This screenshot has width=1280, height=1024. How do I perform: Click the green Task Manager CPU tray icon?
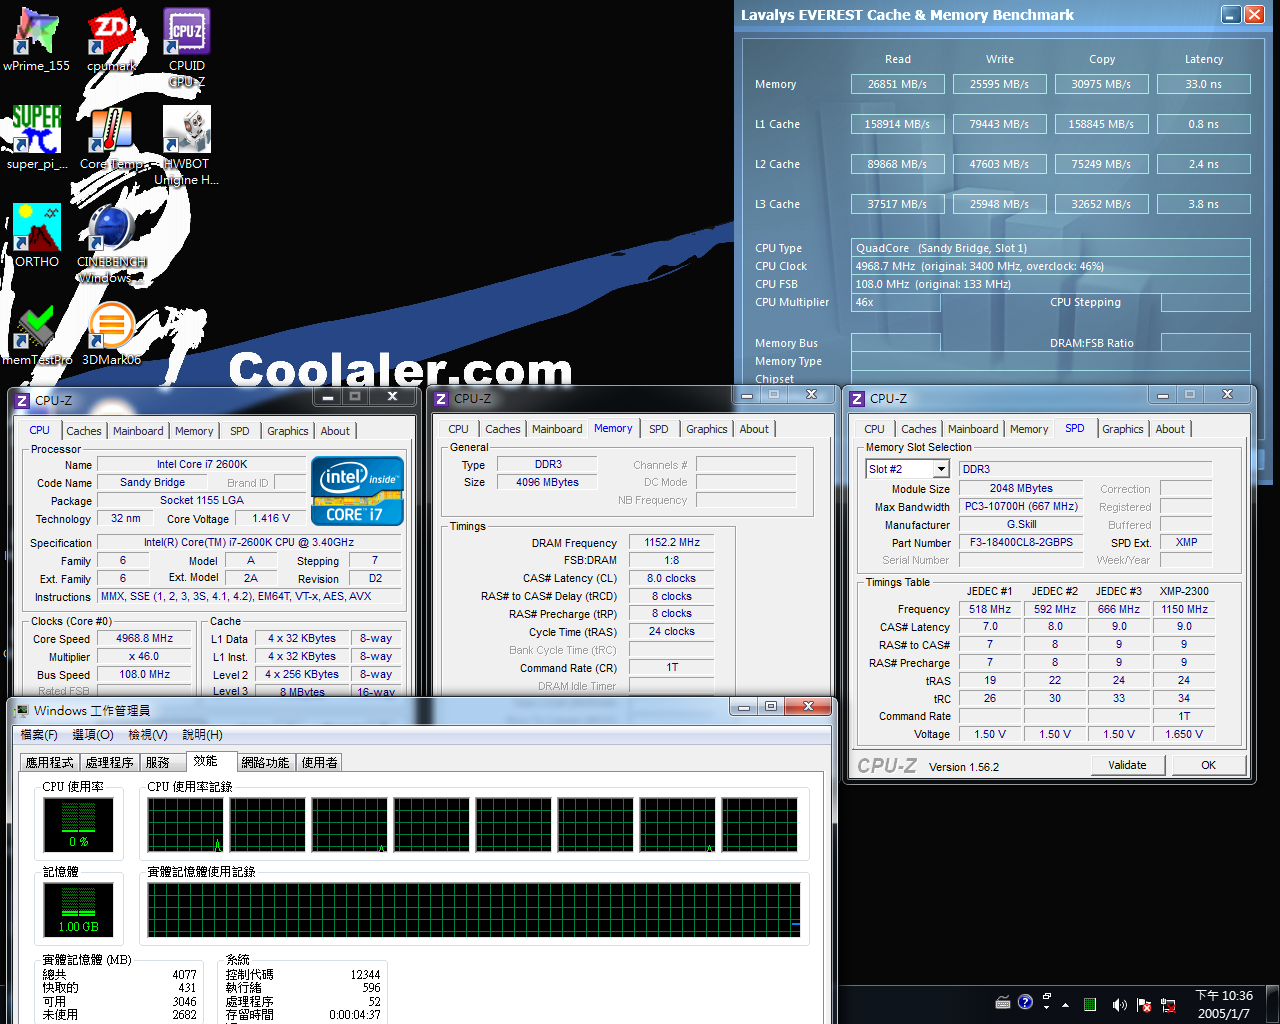1090,1004
